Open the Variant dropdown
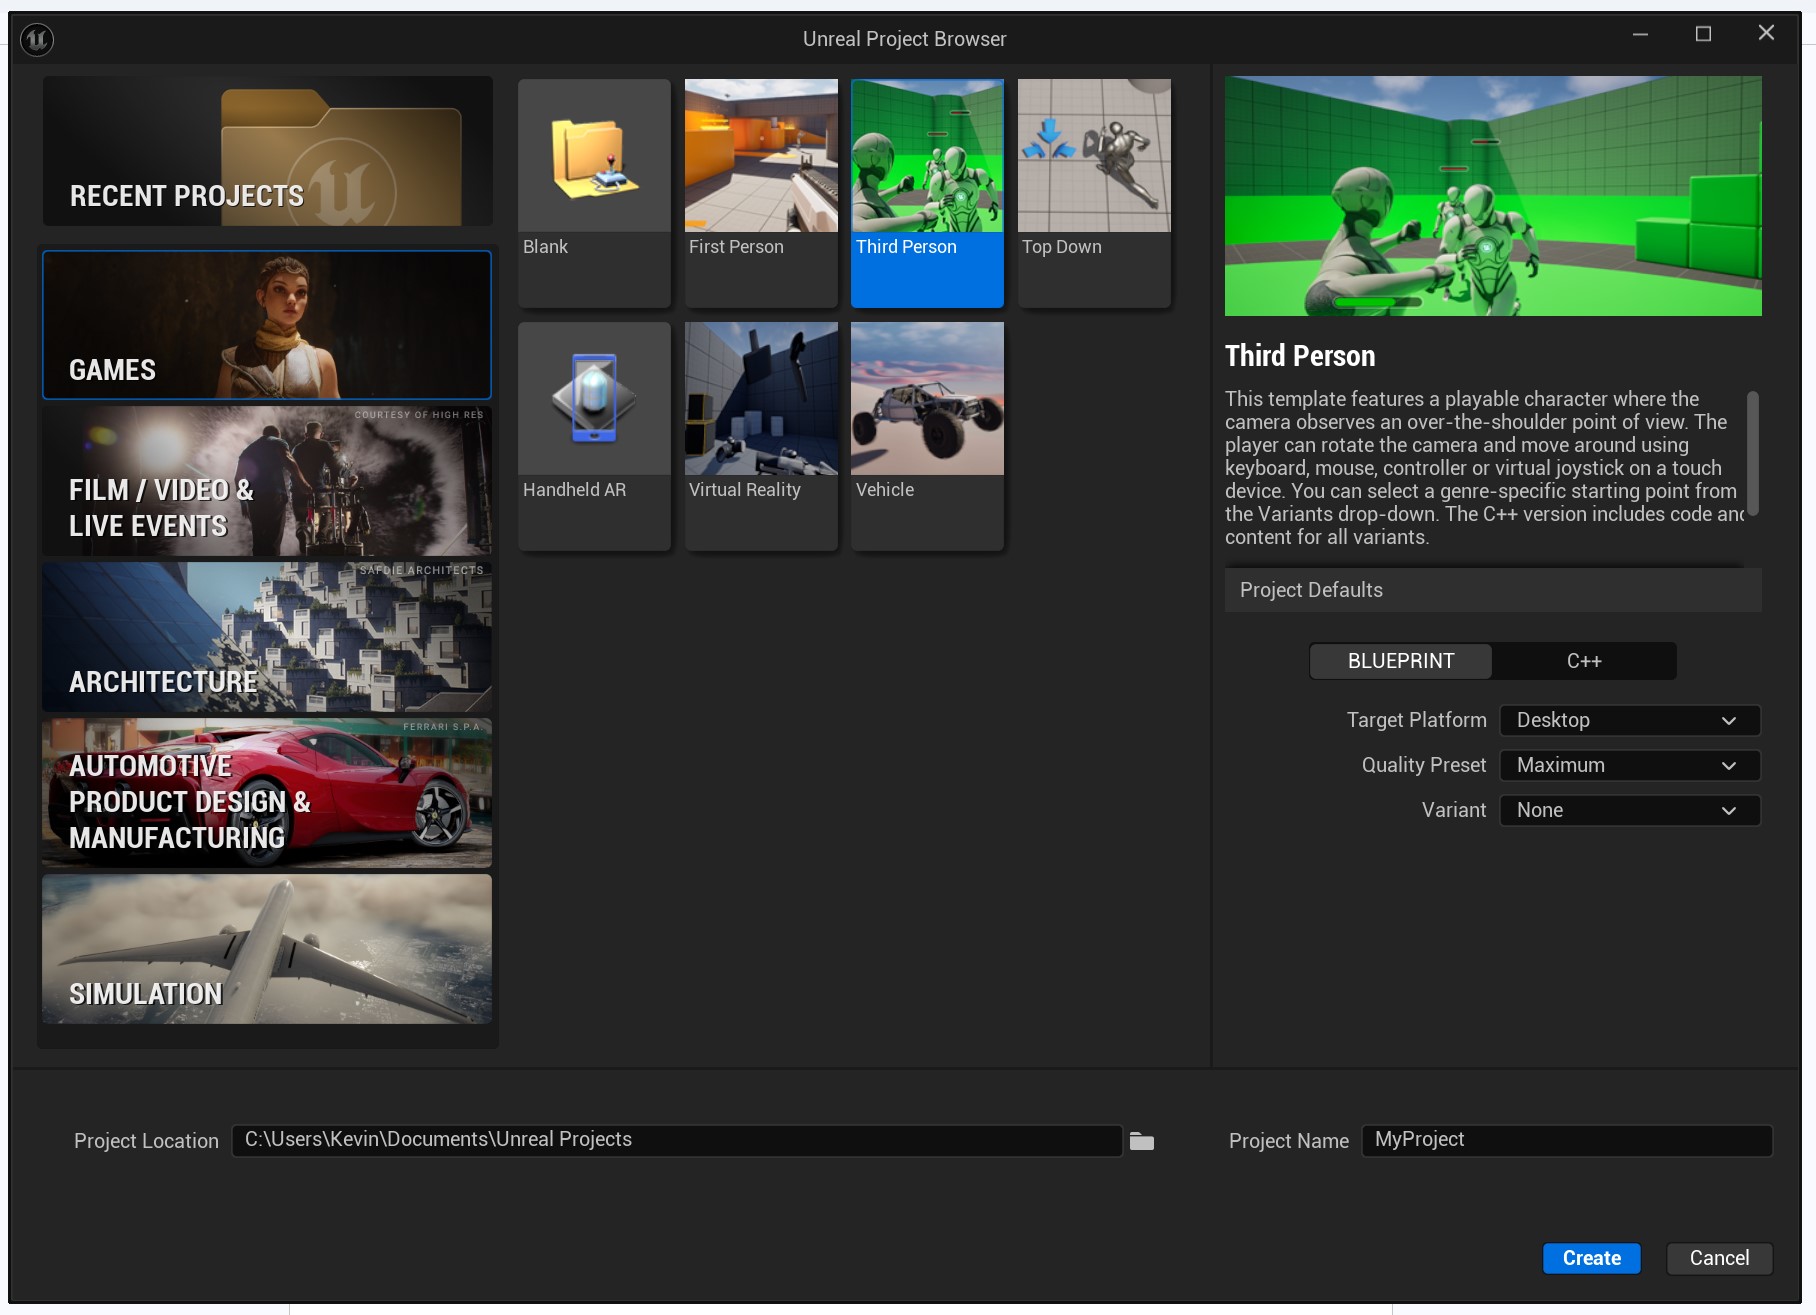 [x=1630, y=811]
